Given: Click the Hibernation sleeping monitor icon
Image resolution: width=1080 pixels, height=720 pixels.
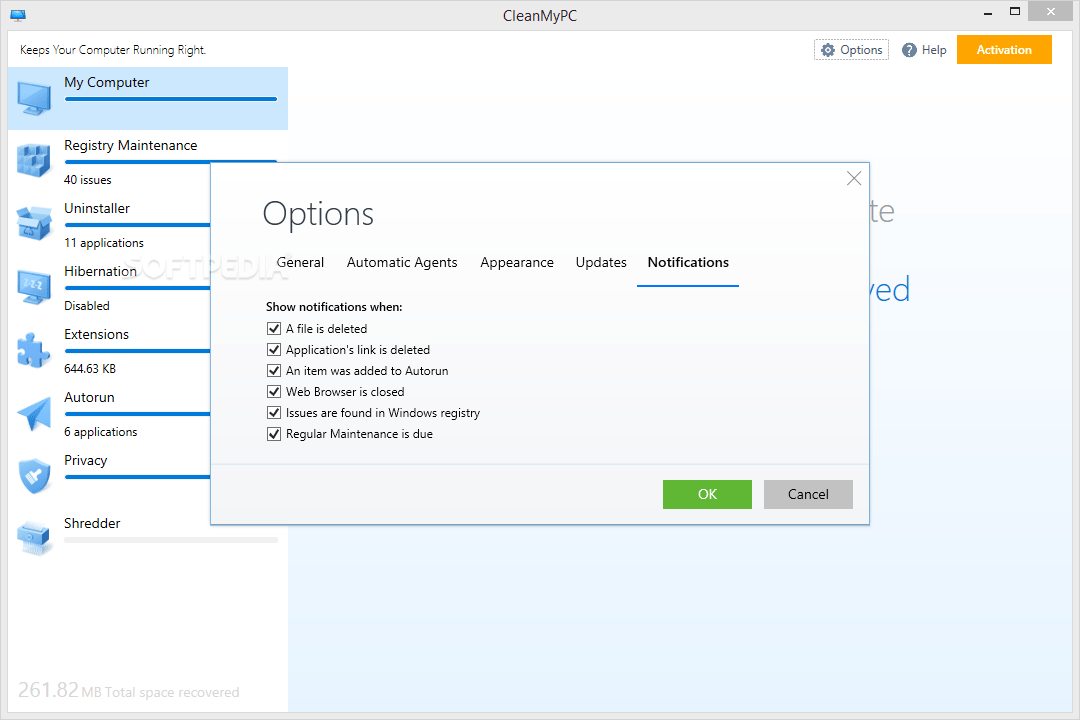Looking at the screenshot, I should pos(34,287).
